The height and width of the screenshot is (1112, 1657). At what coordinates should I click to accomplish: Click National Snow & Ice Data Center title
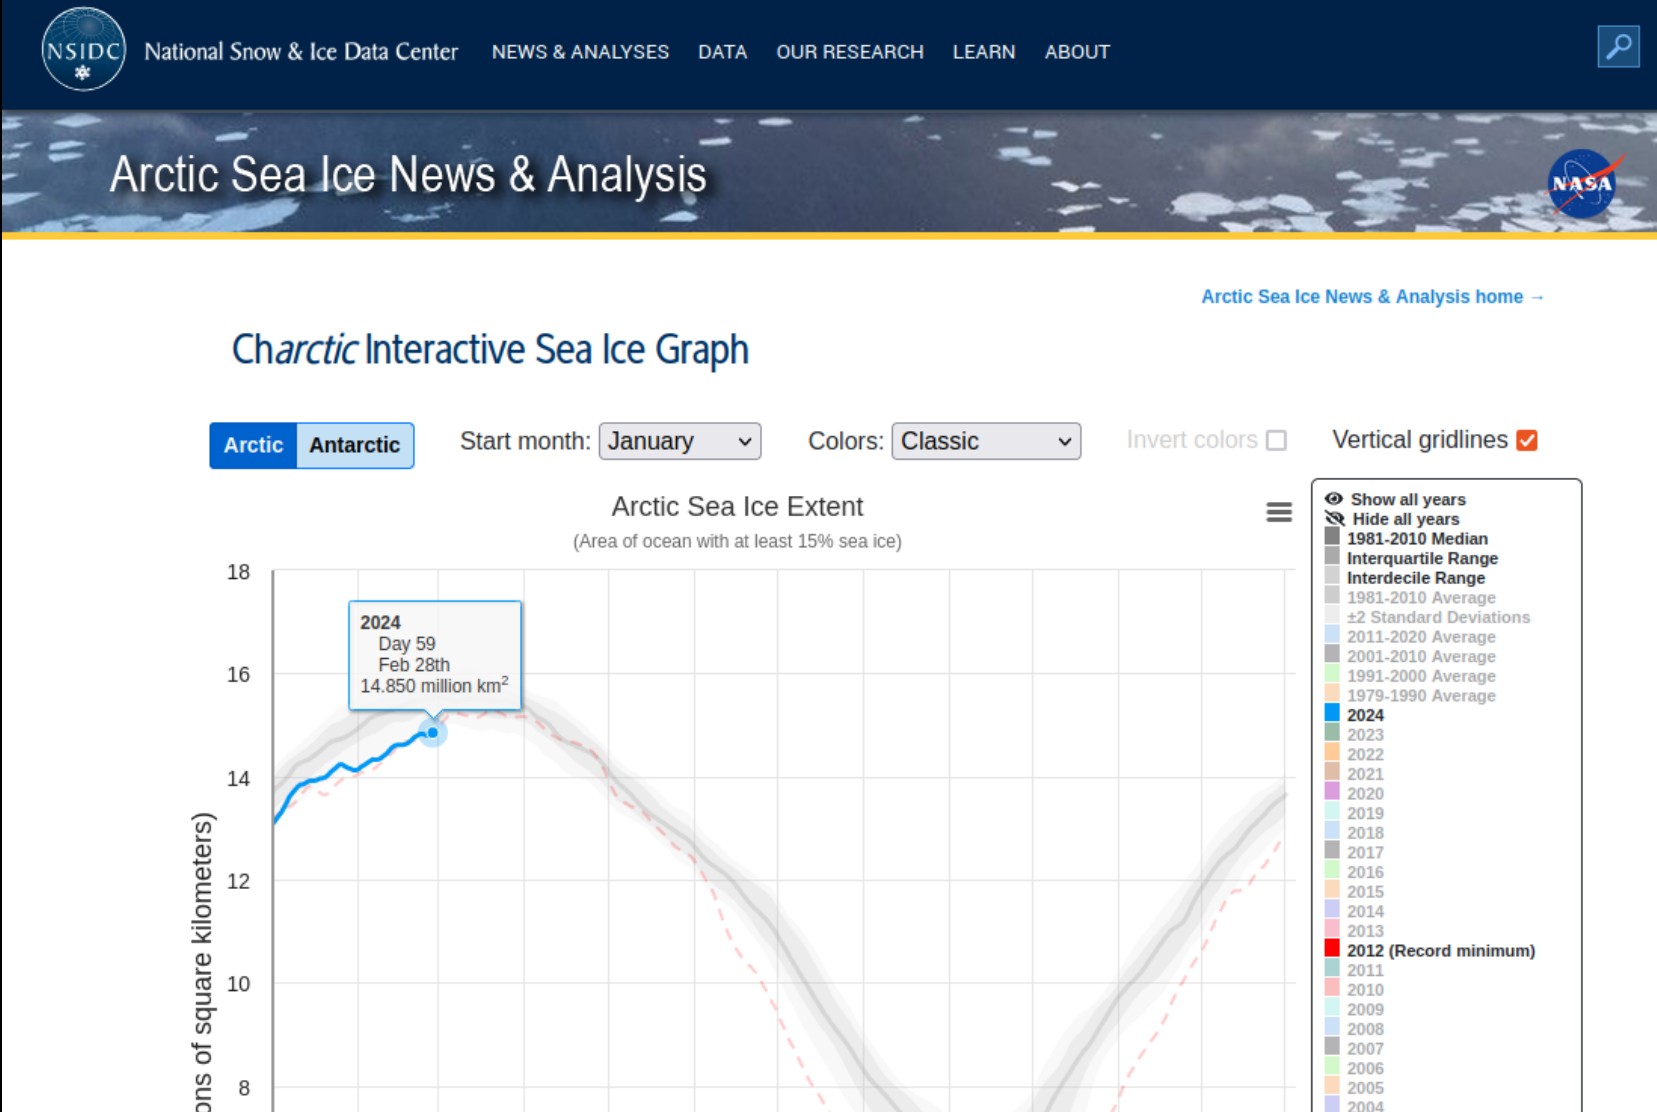[x=301, y=51]
